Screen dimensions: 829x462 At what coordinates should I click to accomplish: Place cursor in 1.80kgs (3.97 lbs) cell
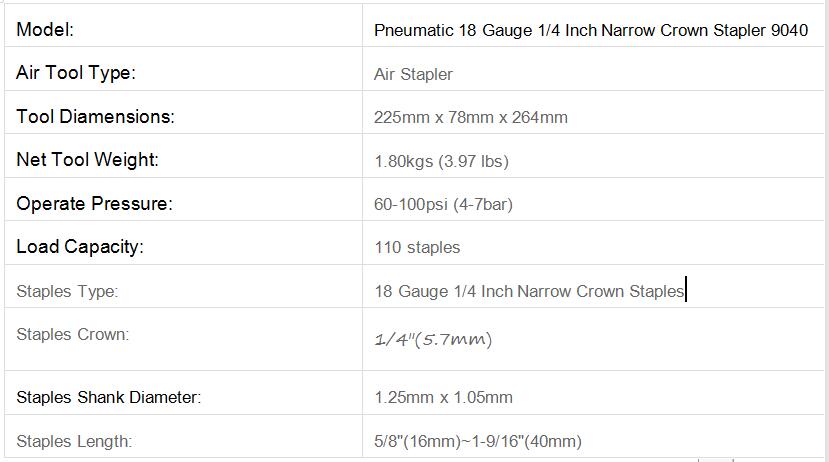pos(593,156)
